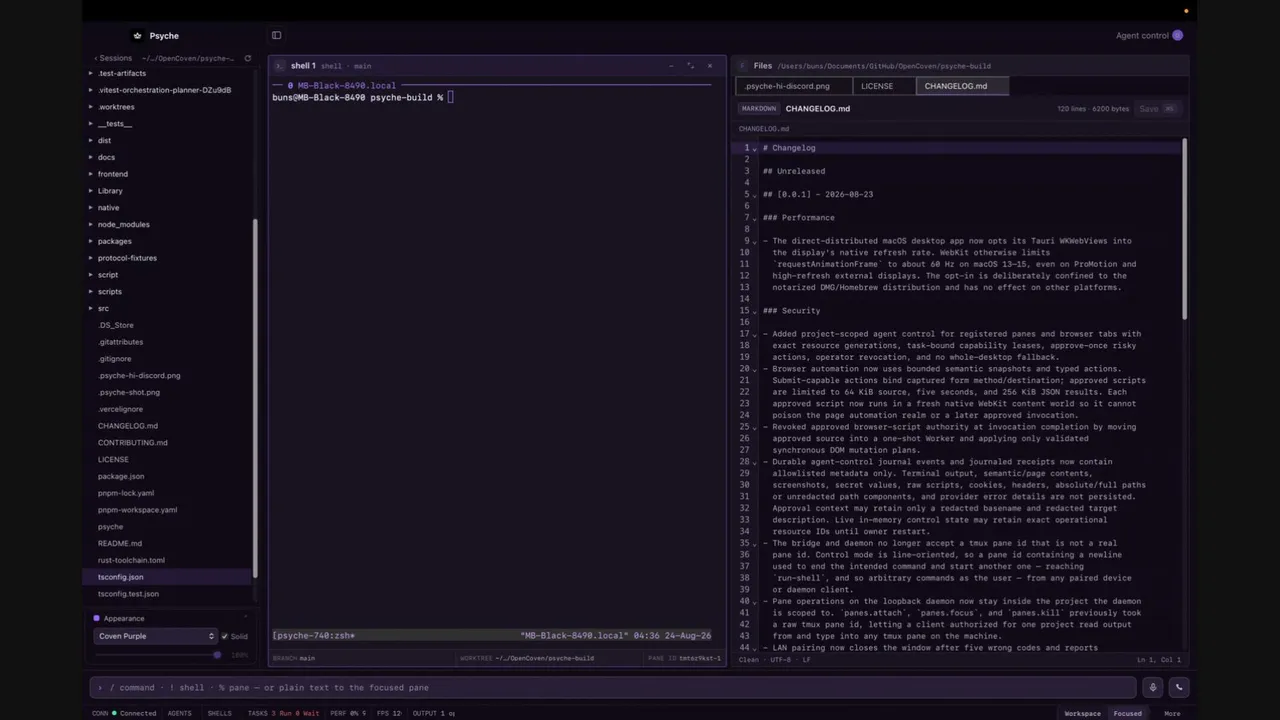Click the Agent control indicator icon

1177,36
